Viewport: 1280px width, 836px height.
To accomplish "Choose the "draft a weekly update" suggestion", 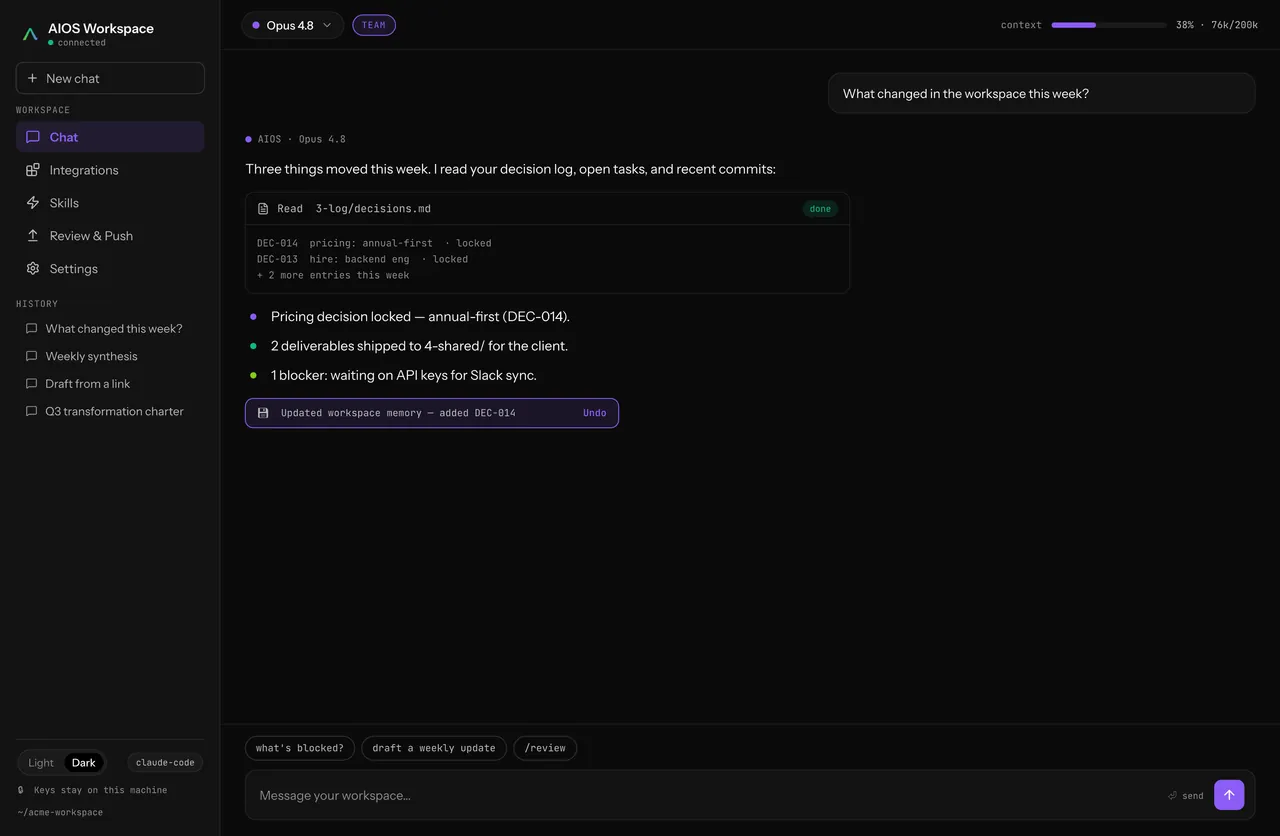I will (434, 748).
